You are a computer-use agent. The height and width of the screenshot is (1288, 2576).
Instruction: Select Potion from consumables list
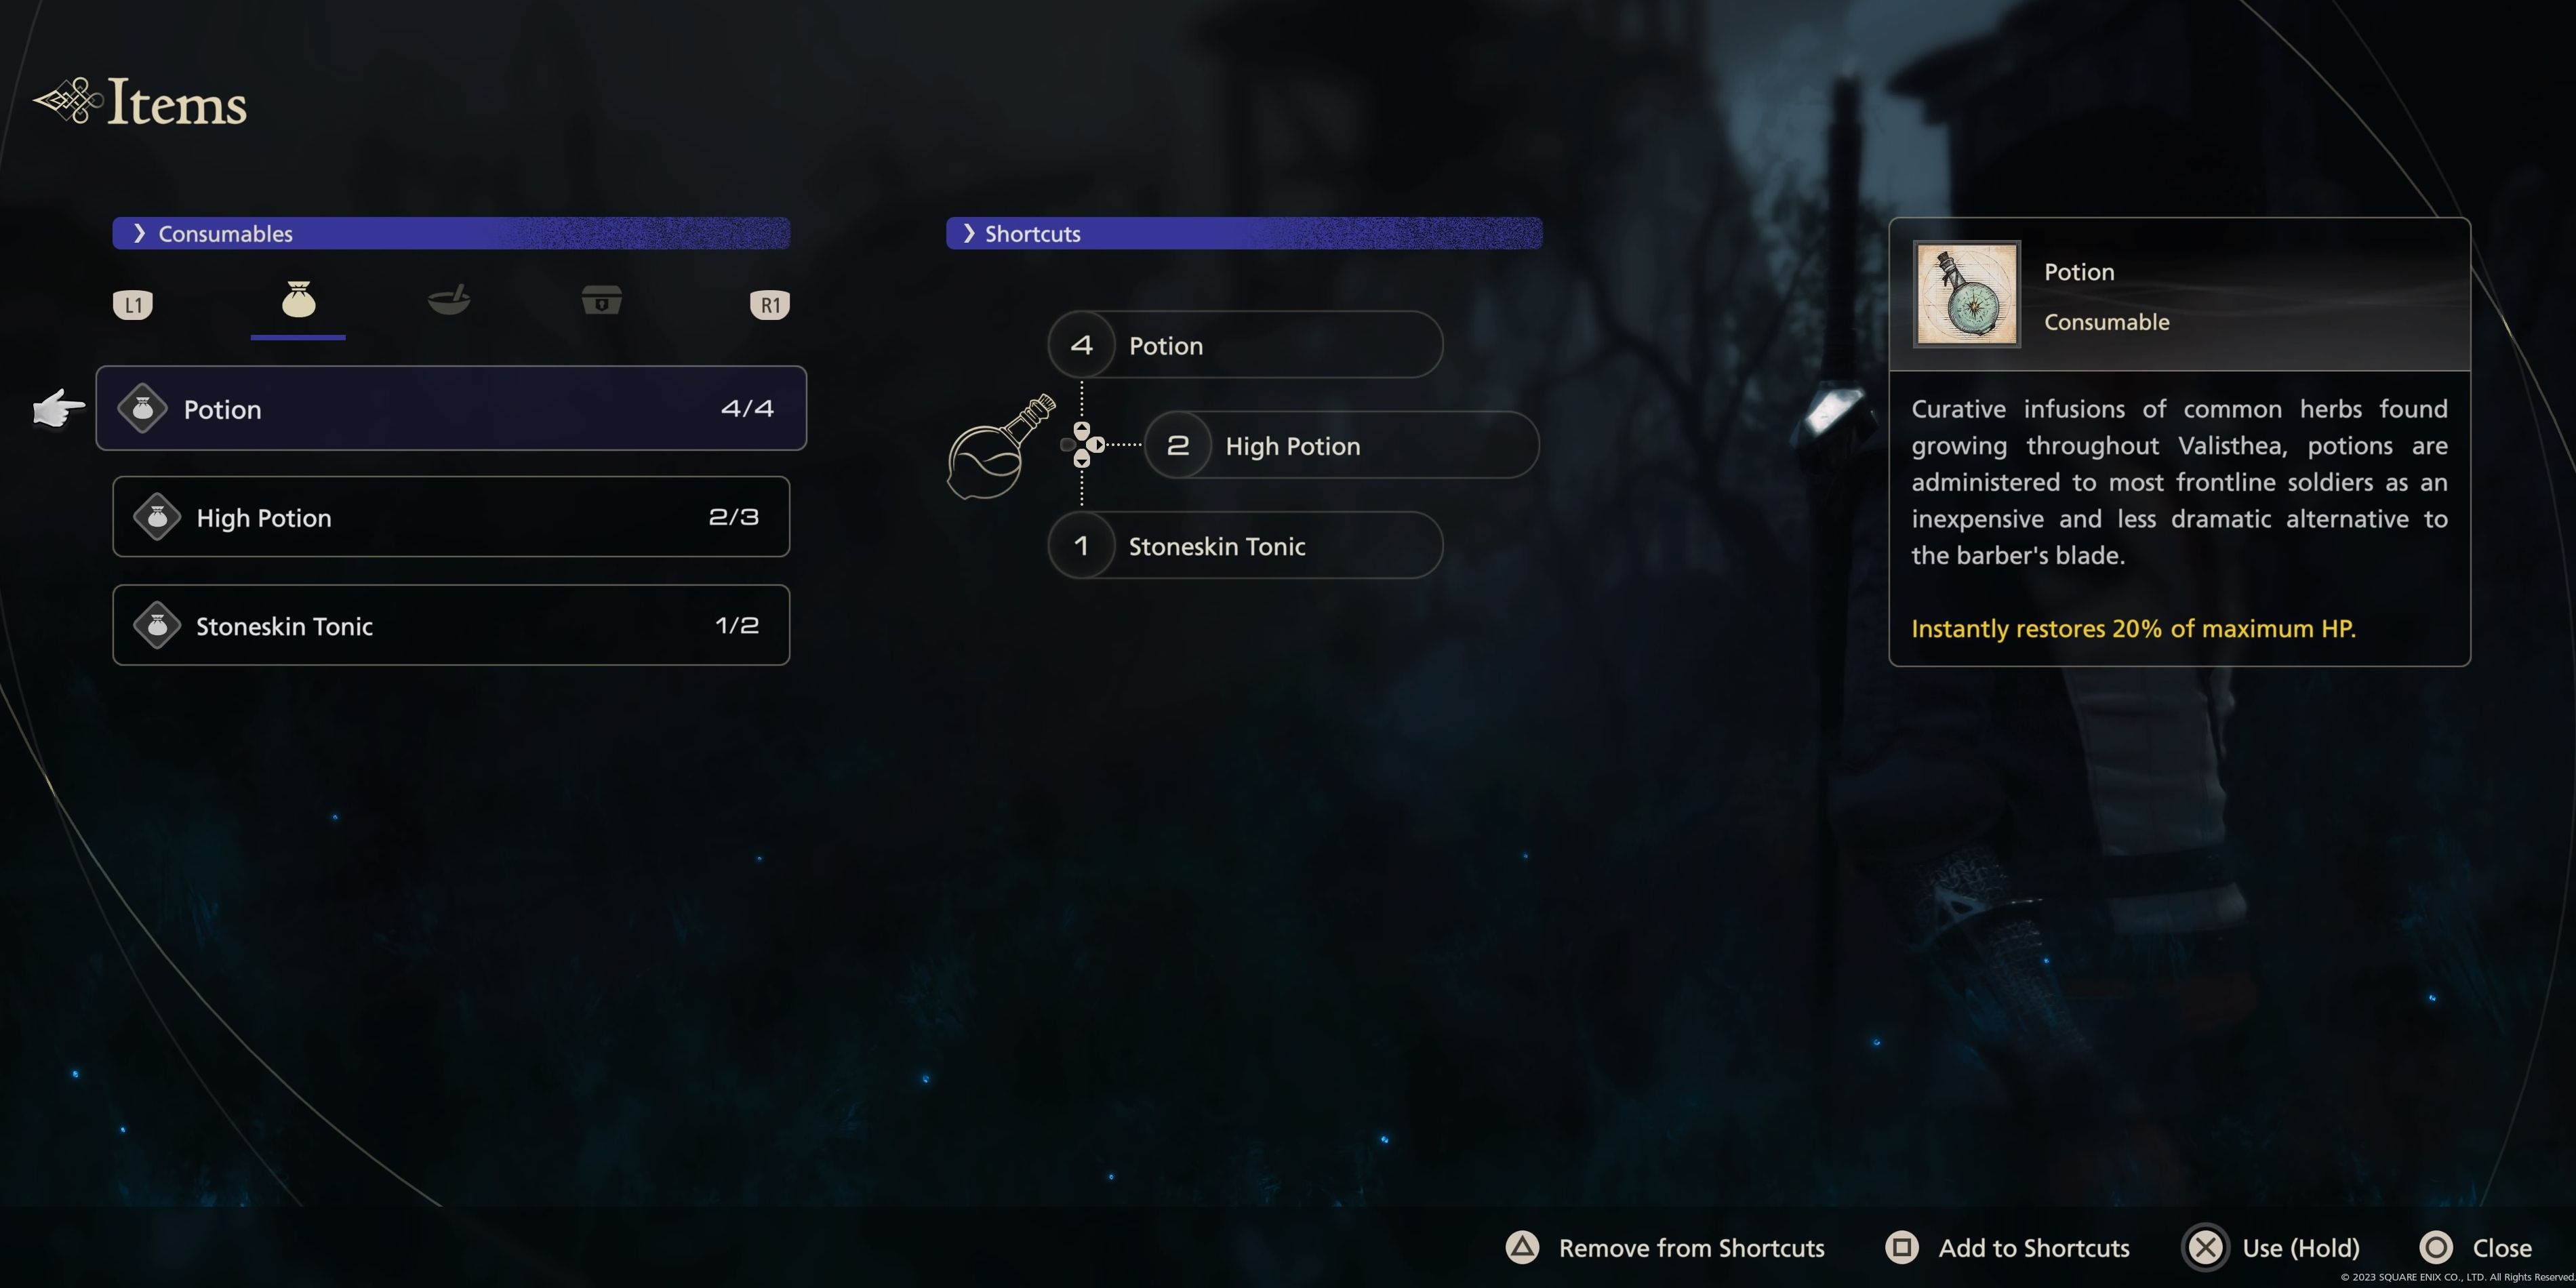tap(451, 407)
